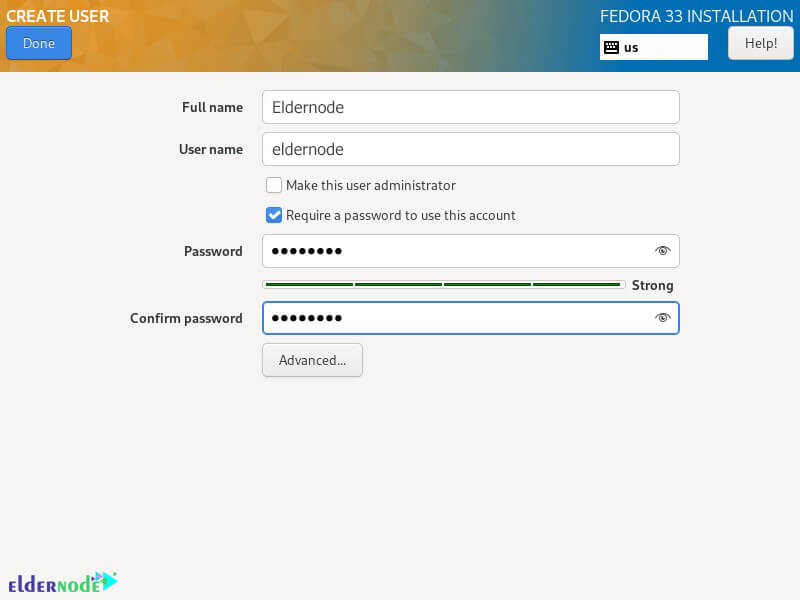Click Require a password to use this account text

pyautogui.click(x=401, y=215)
